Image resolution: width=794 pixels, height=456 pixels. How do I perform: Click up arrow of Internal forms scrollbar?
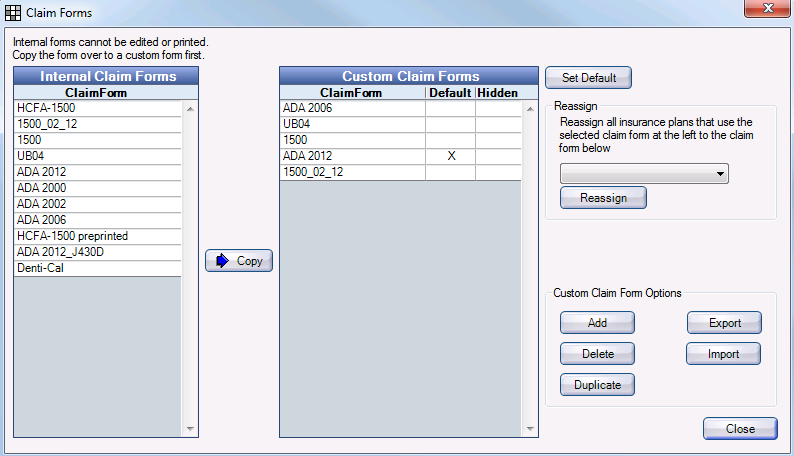pyautogui.click(x=190, y=109)
